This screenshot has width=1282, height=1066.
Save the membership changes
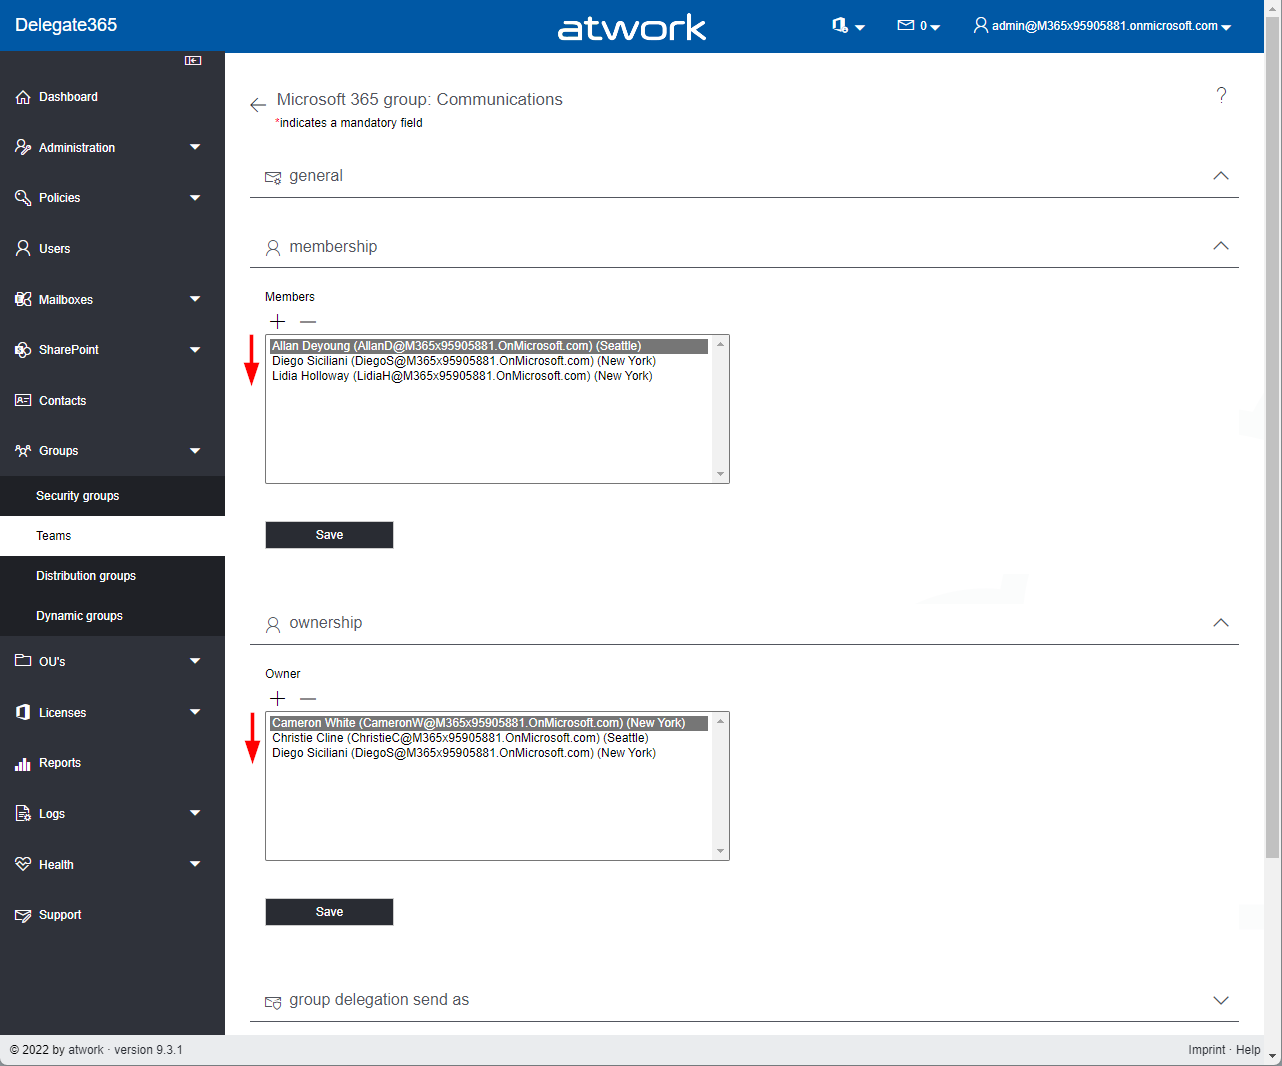(x=329, y=535)
